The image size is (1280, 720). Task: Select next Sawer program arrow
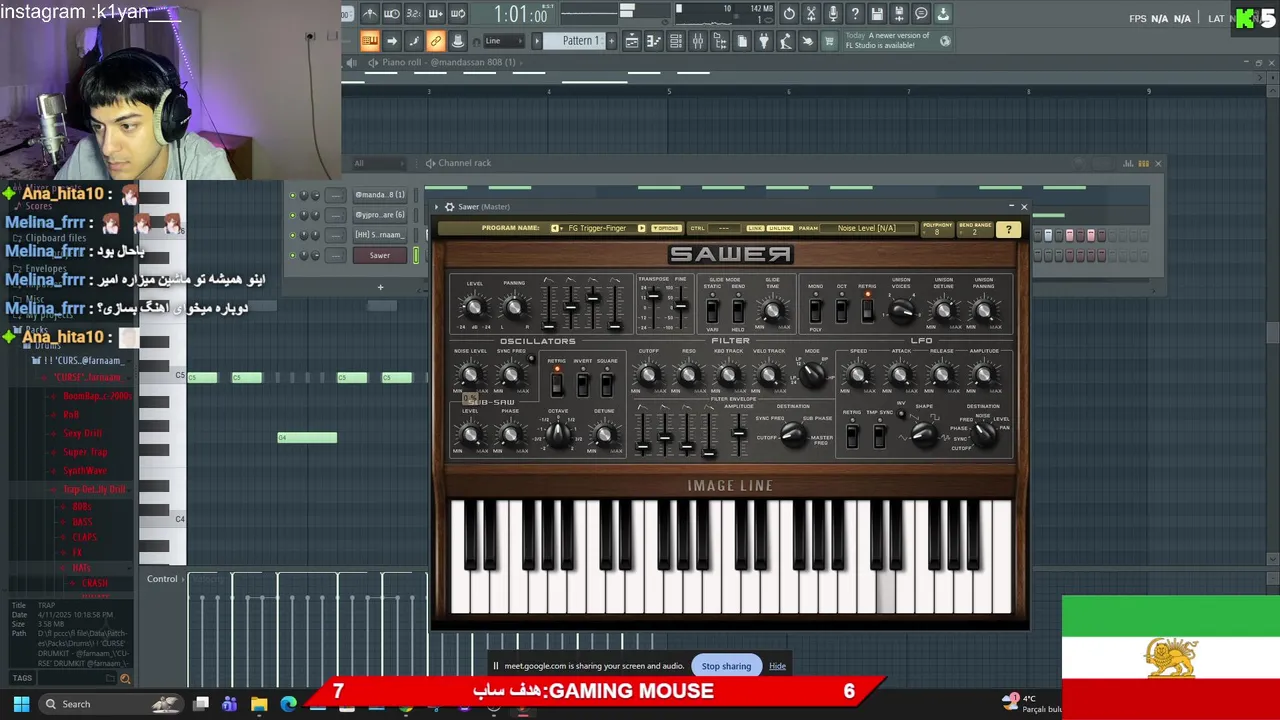[641, 228]
